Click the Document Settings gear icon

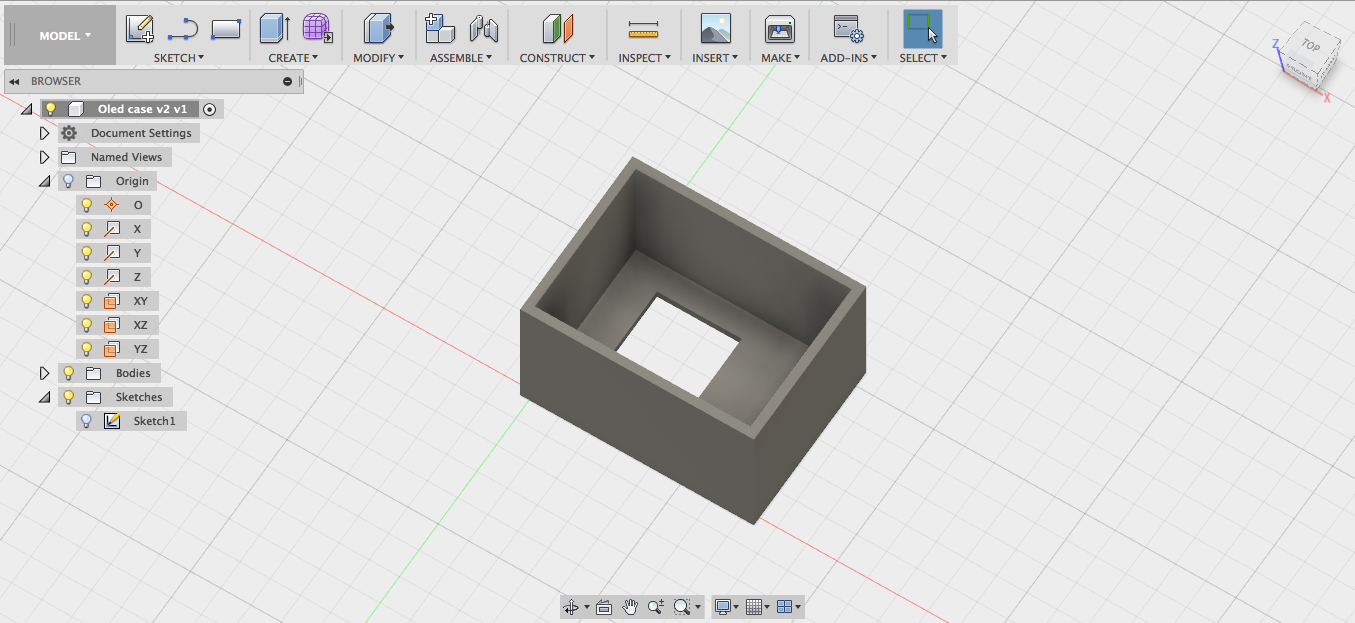point(69,133)
